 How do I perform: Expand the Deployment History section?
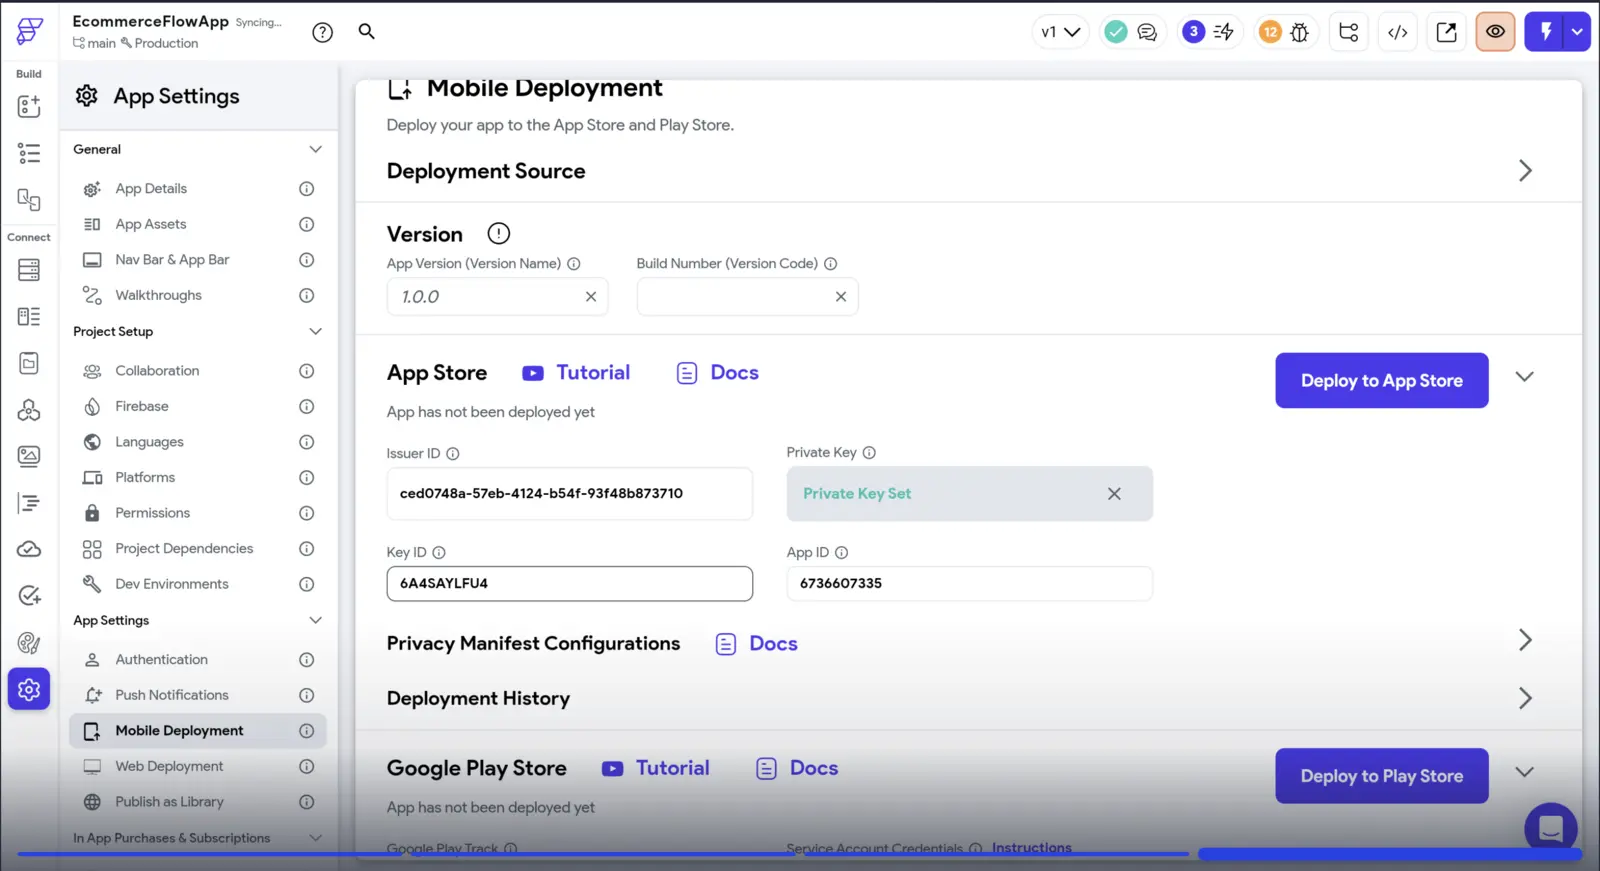[x=1525, y=698]
